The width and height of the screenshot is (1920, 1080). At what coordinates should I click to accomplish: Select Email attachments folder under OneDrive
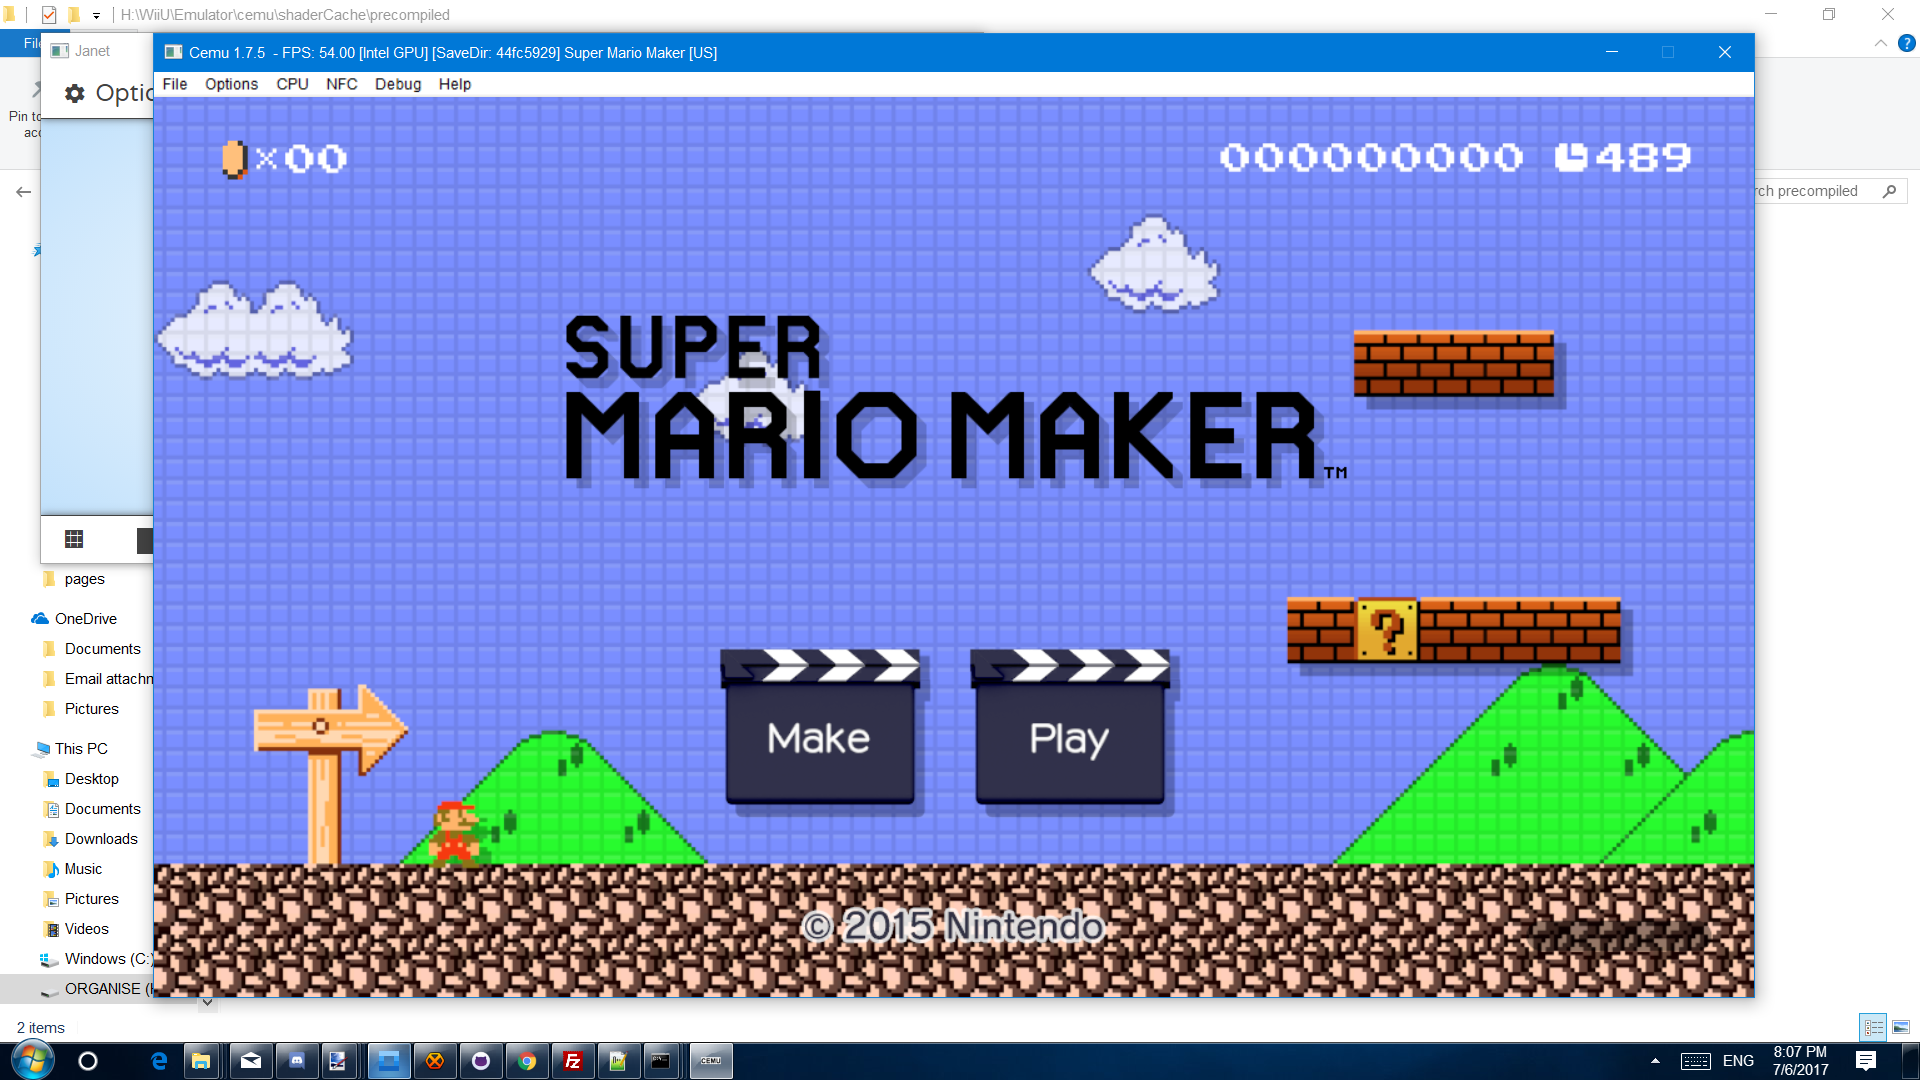pos(108,679)
